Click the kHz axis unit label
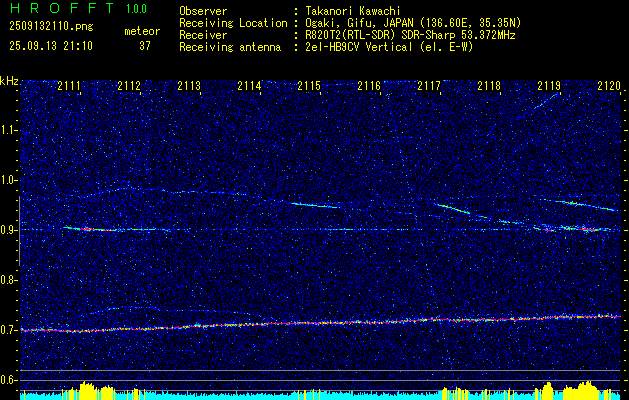 (10, 80)
